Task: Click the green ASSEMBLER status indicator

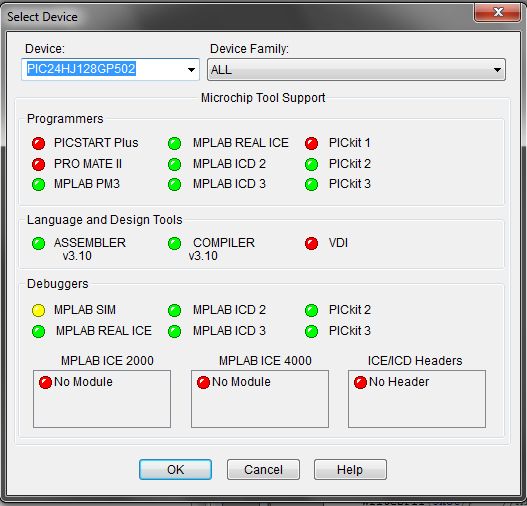Action: [x=38, y=244]
